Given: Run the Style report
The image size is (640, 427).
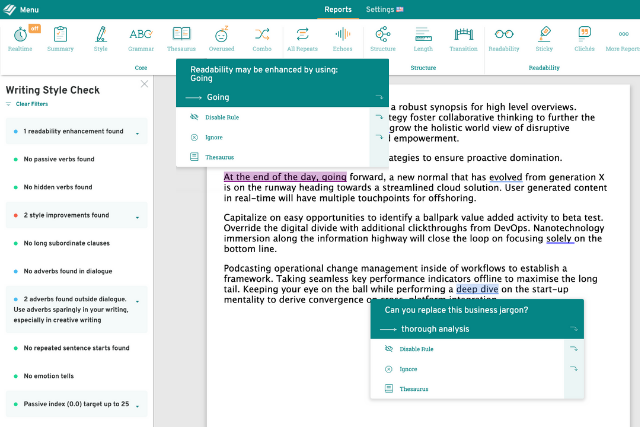Looking at the screenshot, I should click(x=100, y=39).
